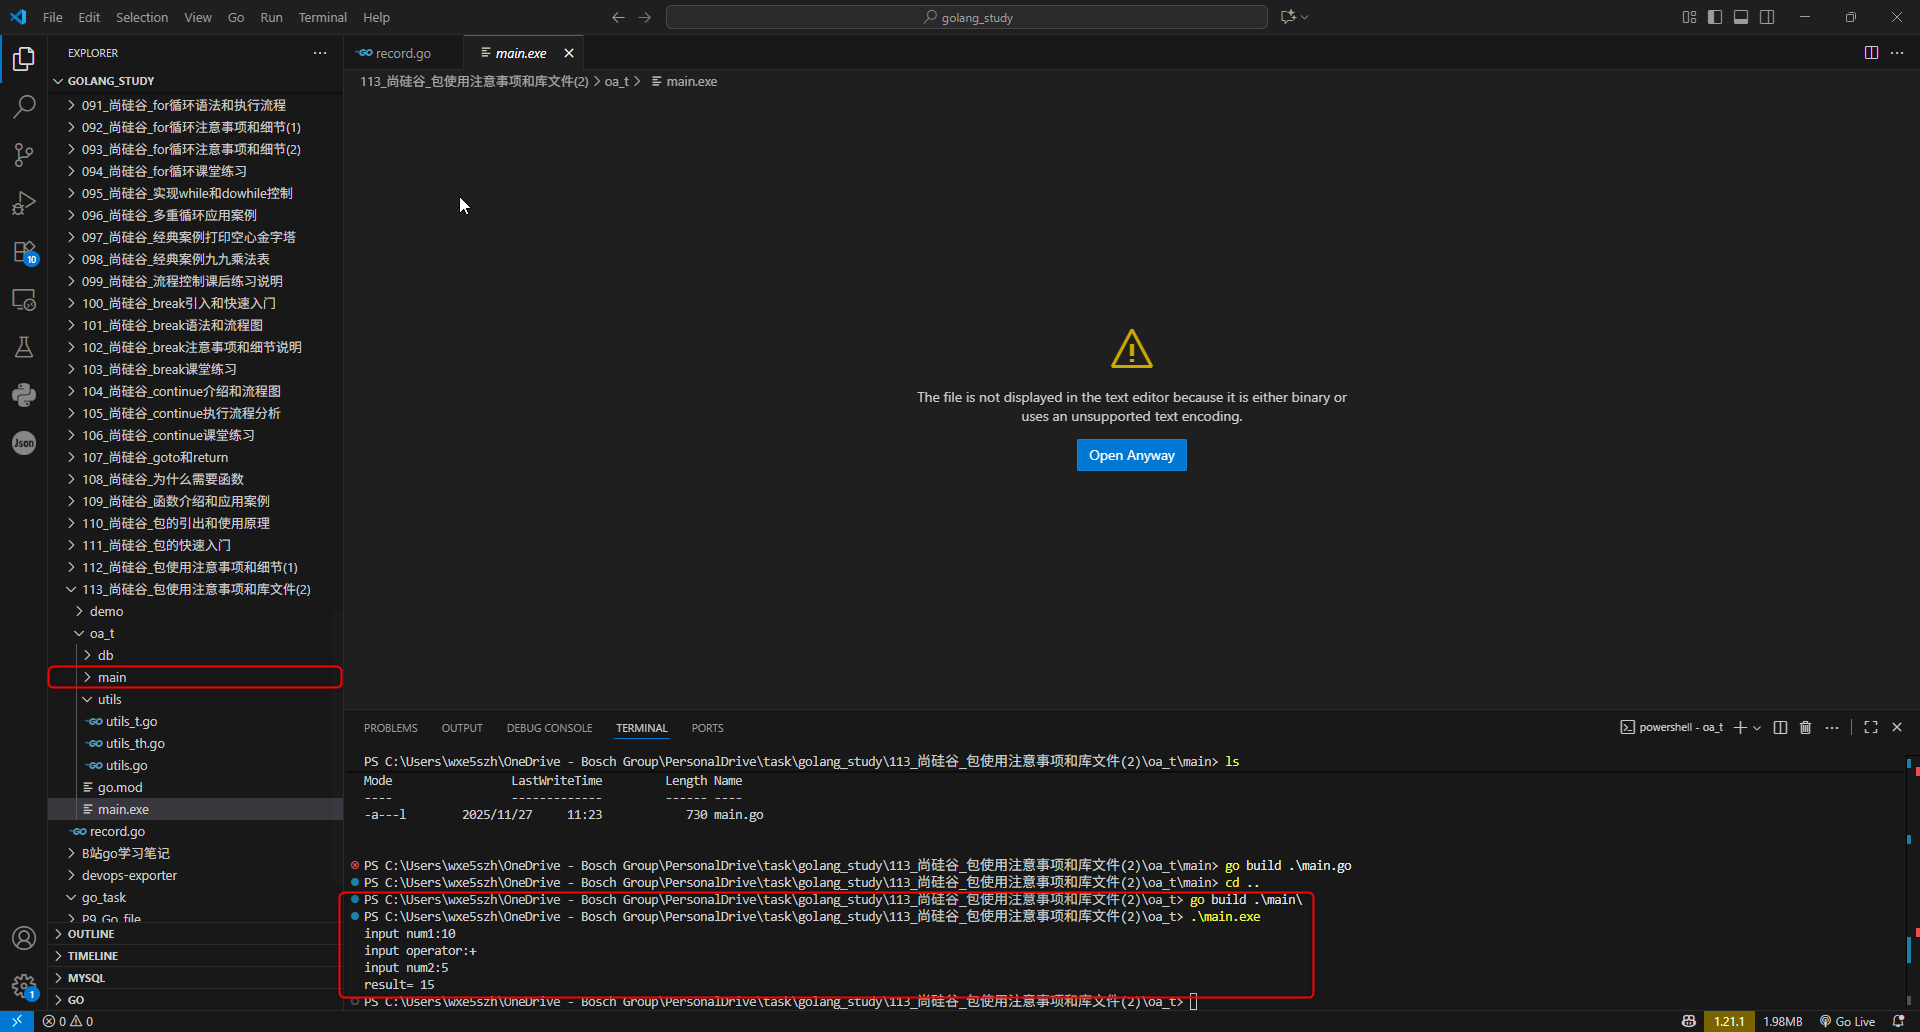Click the oa_t breadcrumb segment

tap(616, 81)
